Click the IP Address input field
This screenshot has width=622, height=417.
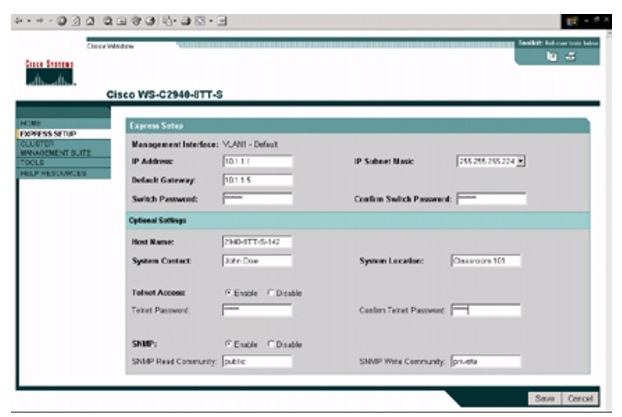tap(257, 161)
